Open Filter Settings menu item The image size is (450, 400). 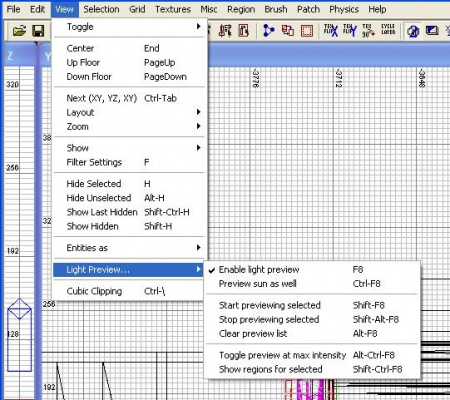tap(129, 162)
